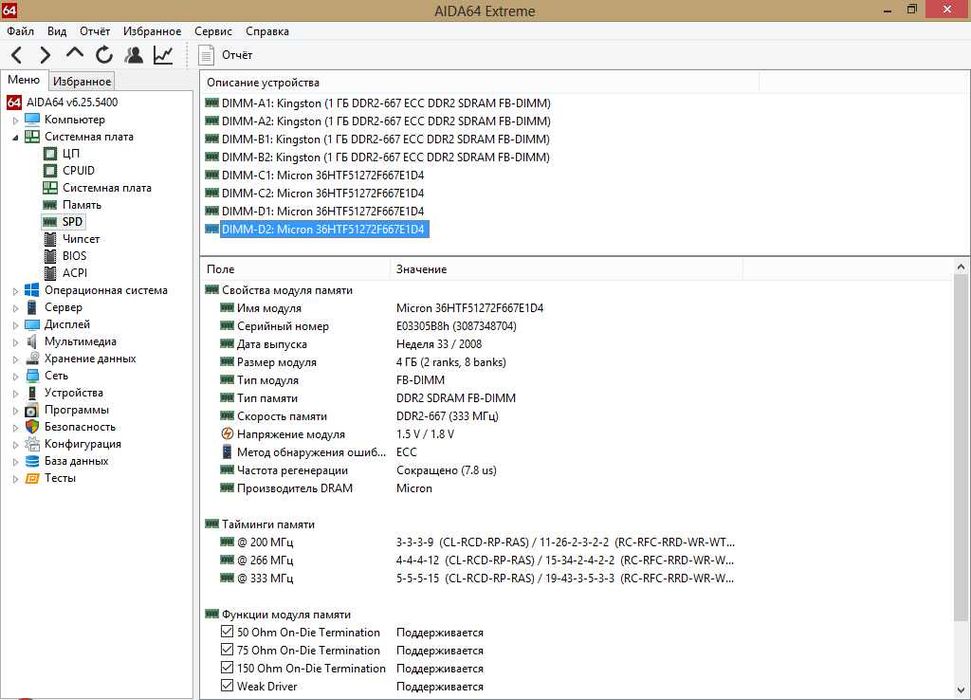Click the Сервер tower icon
This screenshot has width=971, height=700.
(x=32, y=307)
